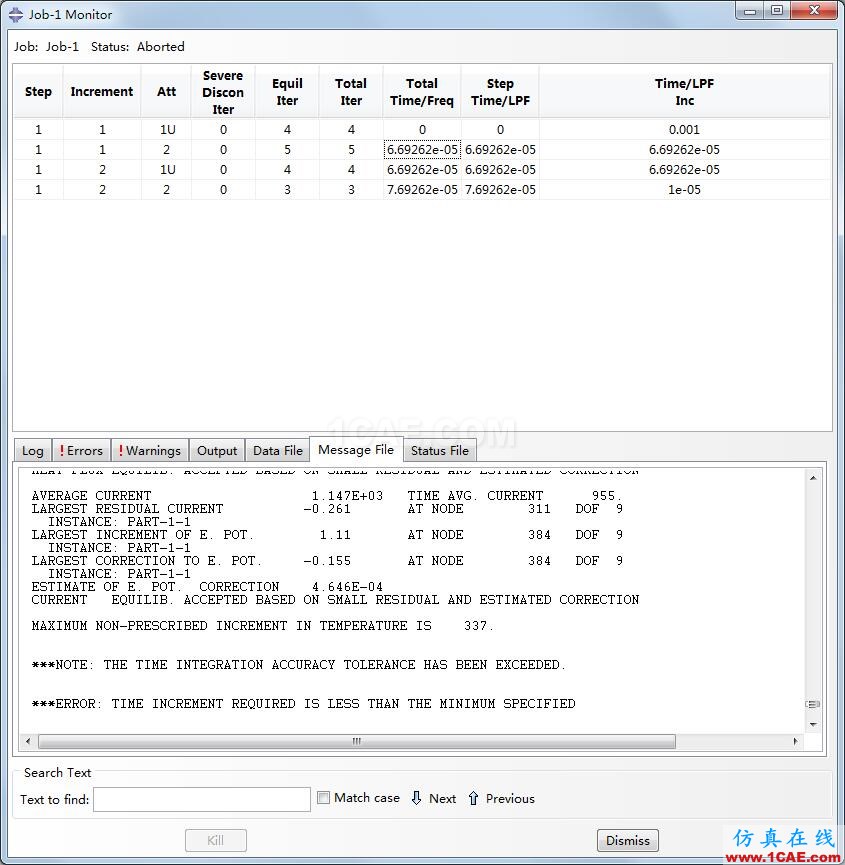
Task: Enable the Match case checkbox
Action: coord(324,798)
